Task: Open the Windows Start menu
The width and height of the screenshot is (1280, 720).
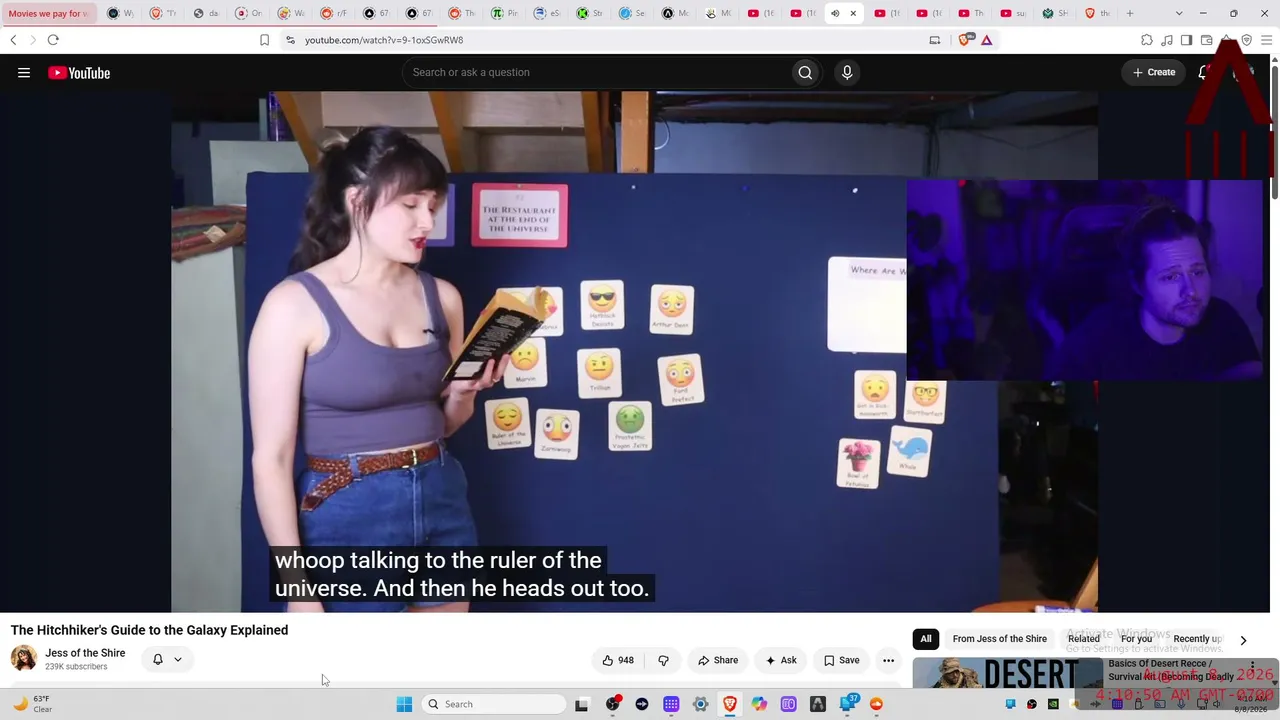Action: point(404,704)
